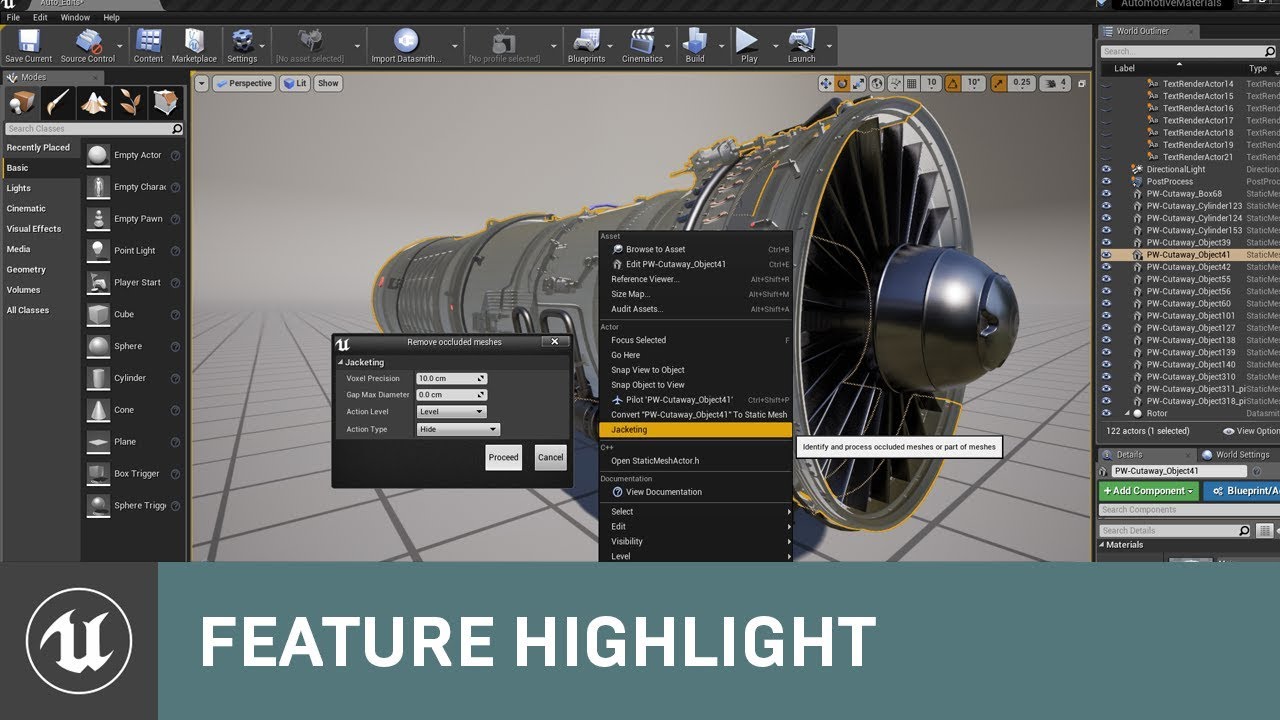
Task: Click the Import Datasmith toolbar icon
Action: [405, 41]
